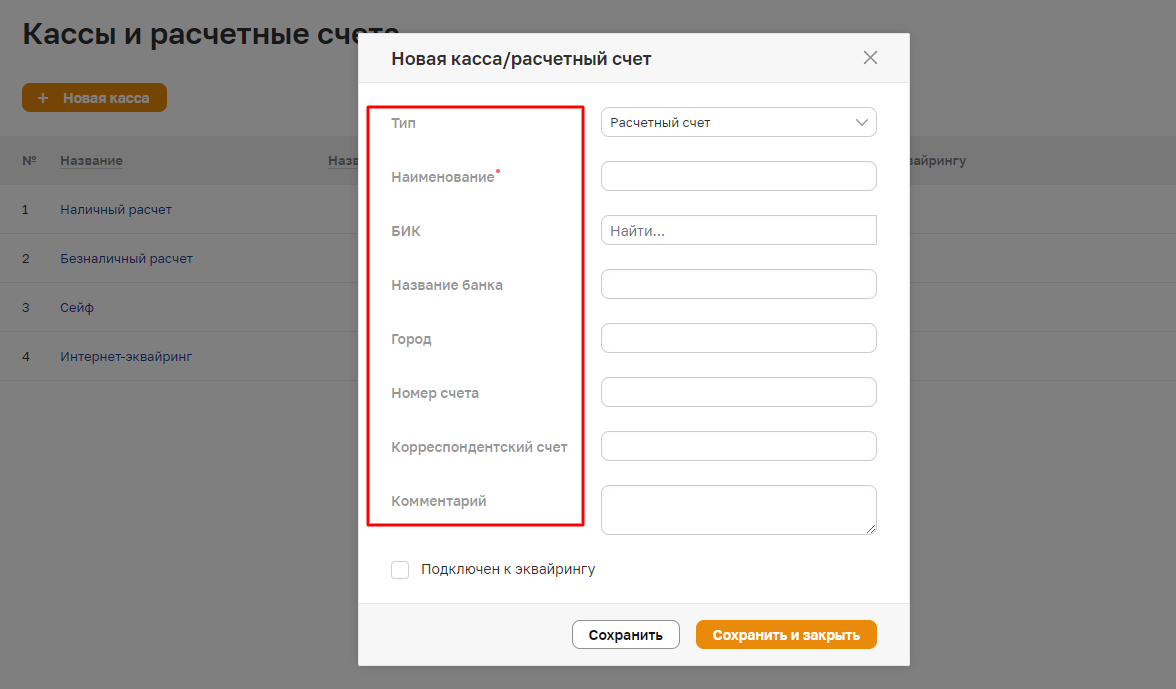Image resolution: width=1176 pixels, height=689 pixels.
Task: Open the Тип dropdown
Action: (x=738, y=122)
